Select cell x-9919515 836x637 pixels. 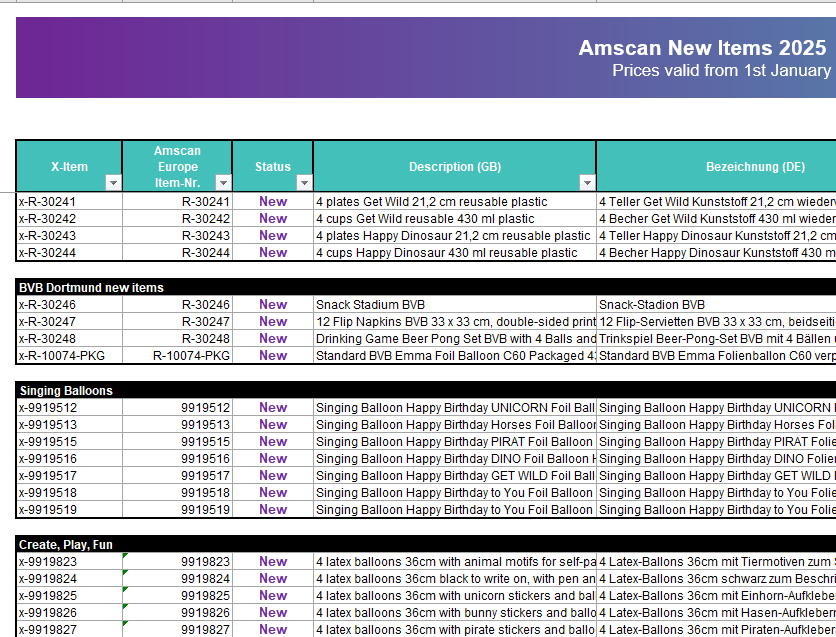tap(69, 441)
